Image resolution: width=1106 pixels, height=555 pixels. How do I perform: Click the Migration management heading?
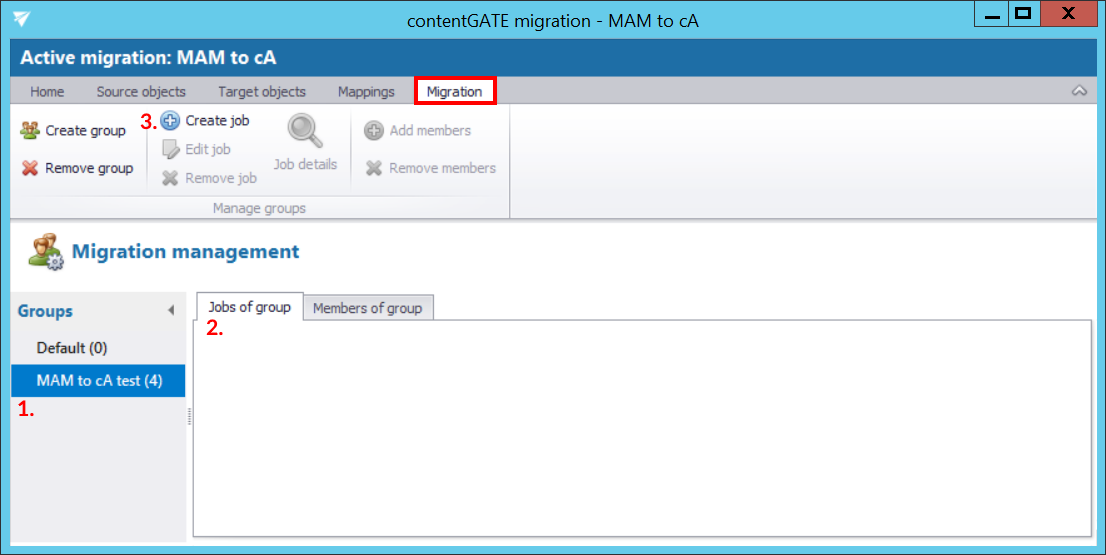[186, 252]
